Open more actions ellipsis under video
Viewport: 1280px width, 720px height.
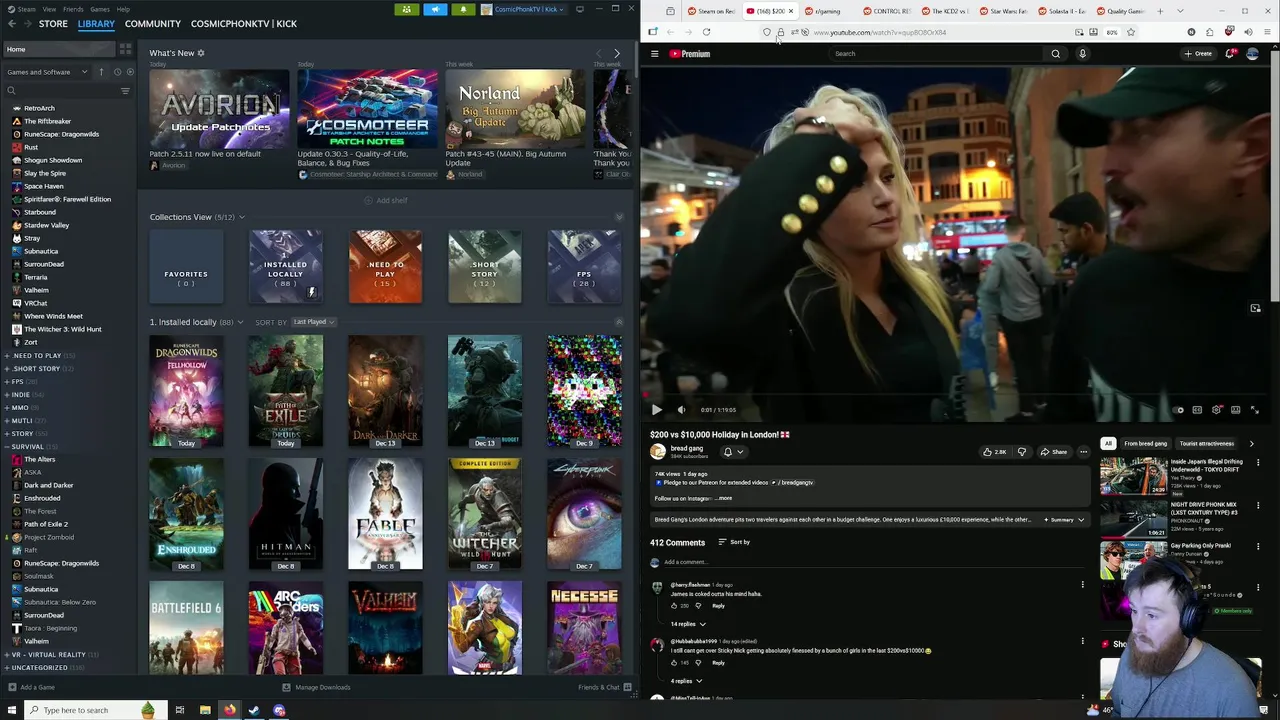click(x=1083, y=452)
